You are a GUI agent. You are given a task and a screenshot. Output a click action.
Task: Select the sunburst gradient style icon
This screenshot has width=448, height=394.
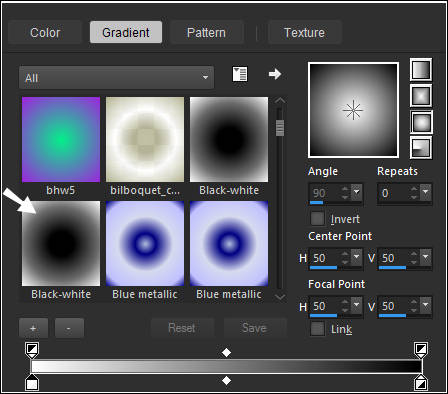(421, 122)
